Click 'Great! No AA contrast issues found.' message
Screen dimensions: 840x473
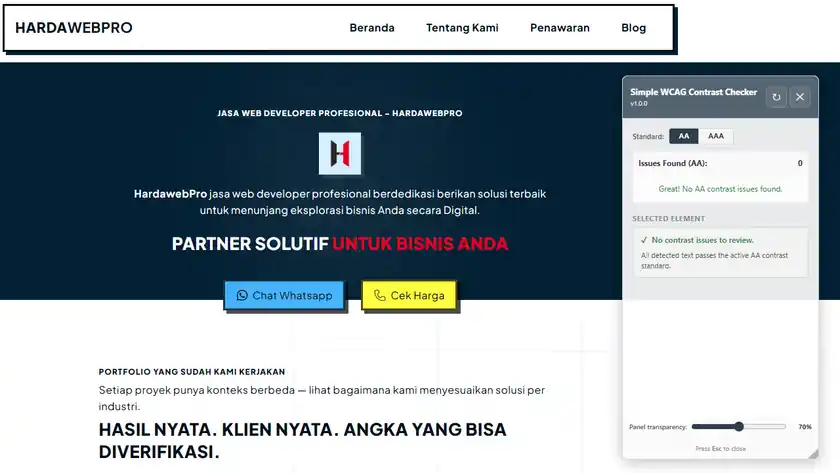720,189
